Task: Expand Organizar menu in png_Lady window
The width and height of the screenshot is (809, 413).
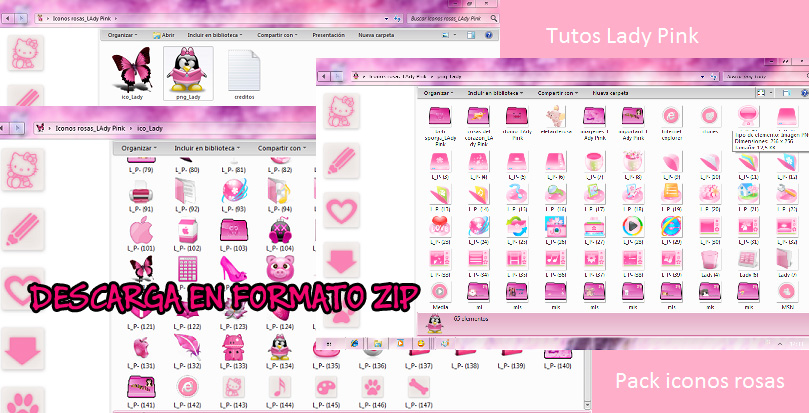Action: (x=438, y=93)
